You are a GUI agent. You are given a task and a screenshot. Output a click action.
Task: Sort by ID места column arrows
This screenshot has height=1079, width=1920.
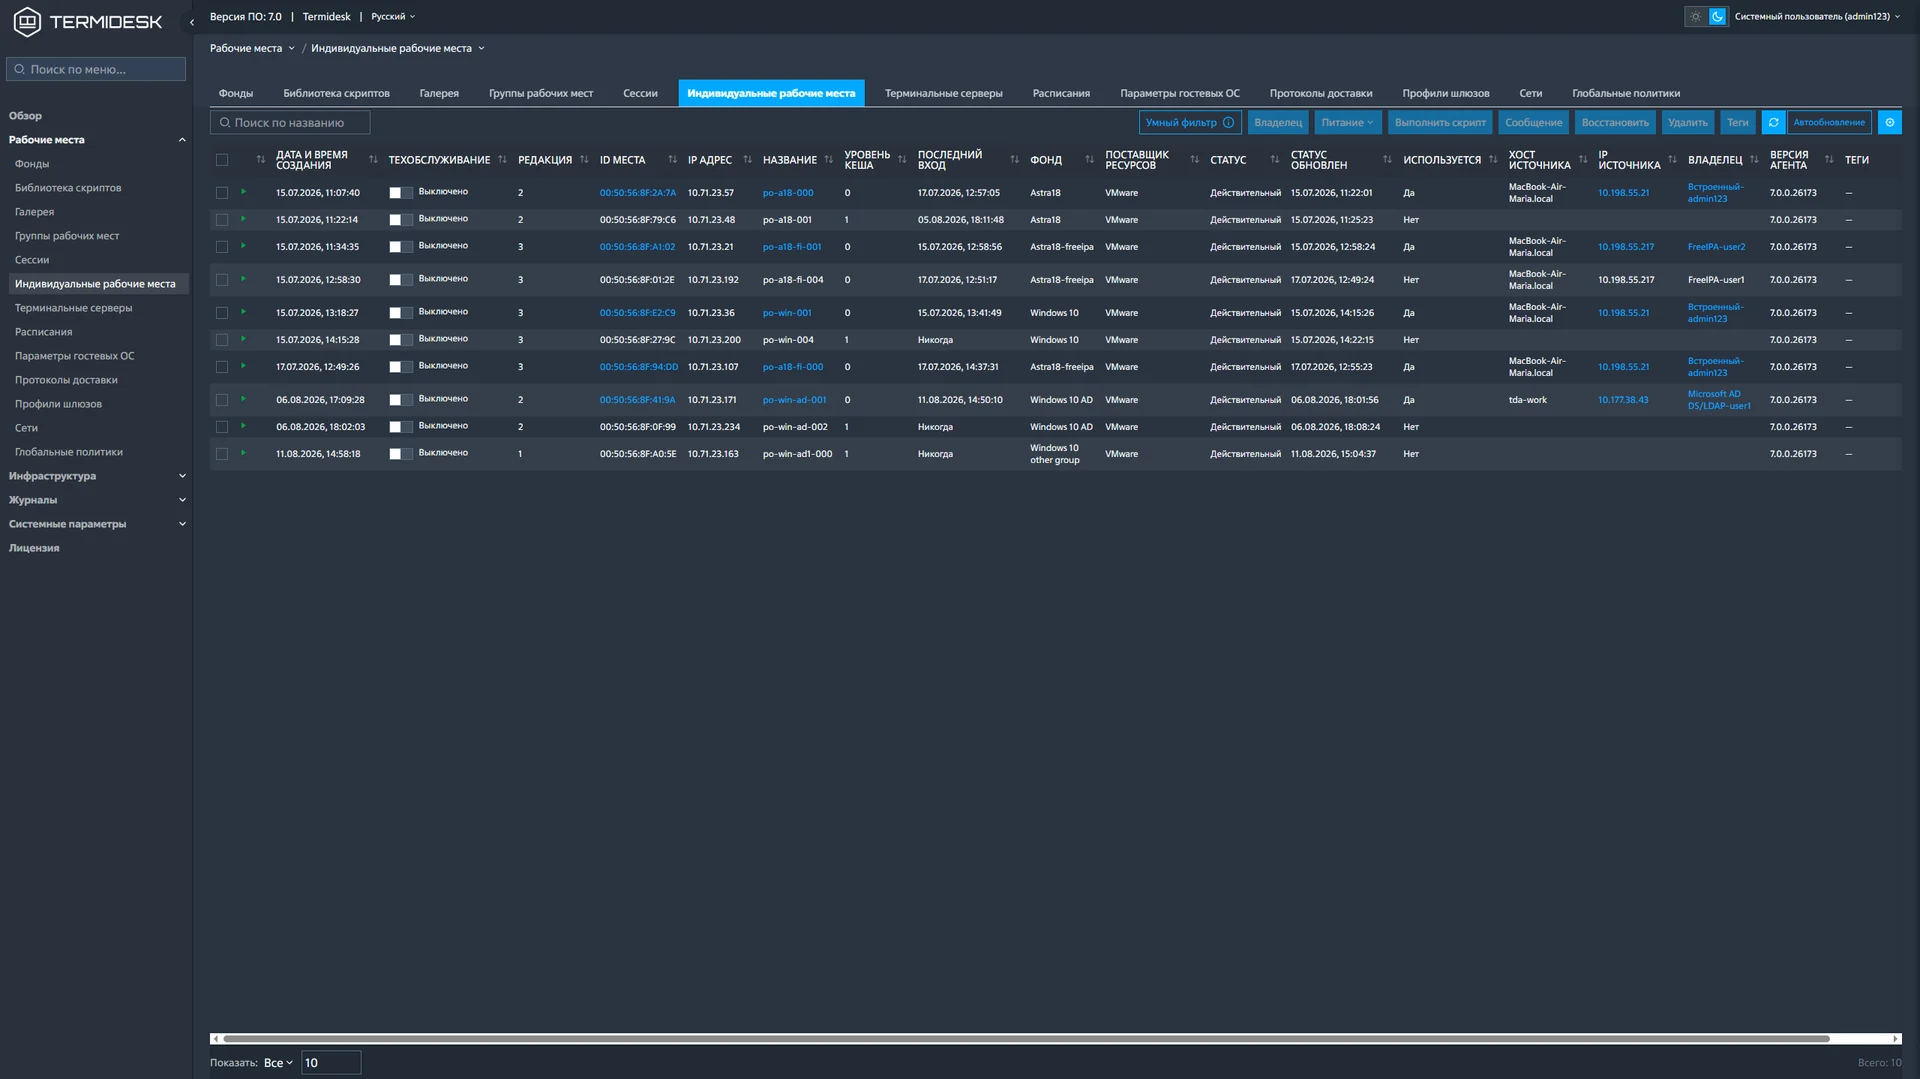pyautogui.click(x=672, y=160)
